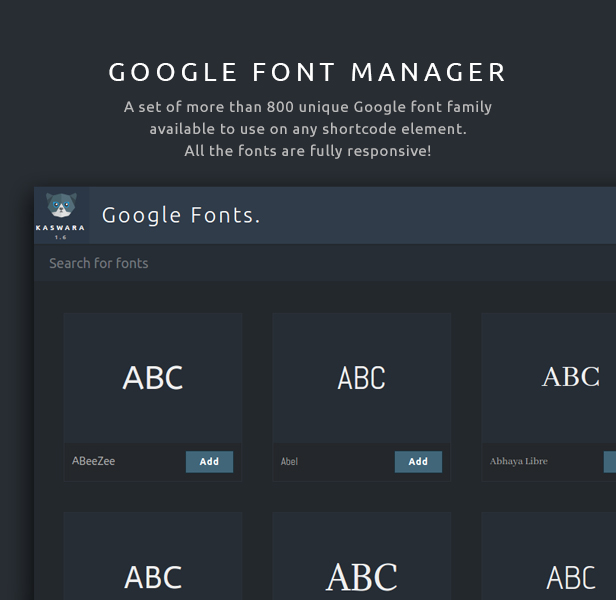
Task: Click the Abhaya Libre font name
Action: (519, 461)
